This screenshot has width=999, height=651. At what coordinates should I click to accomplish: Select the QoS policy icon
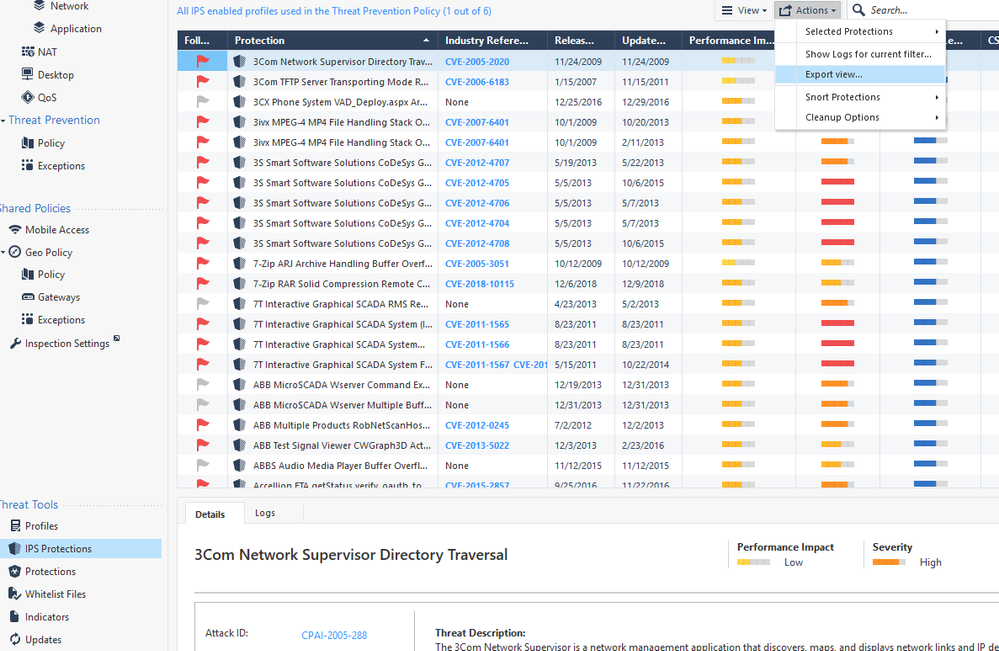29,97
